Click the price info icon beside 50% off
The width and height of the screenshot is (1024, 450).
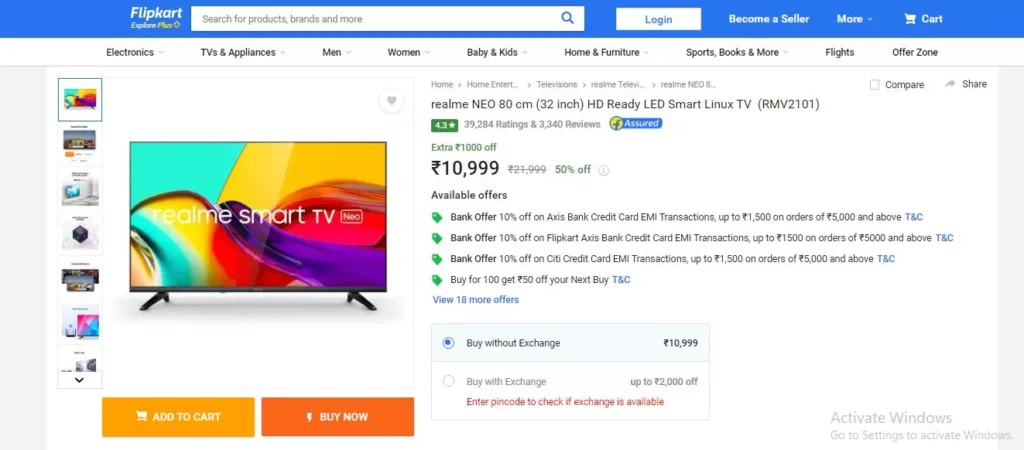click(603, 170)
